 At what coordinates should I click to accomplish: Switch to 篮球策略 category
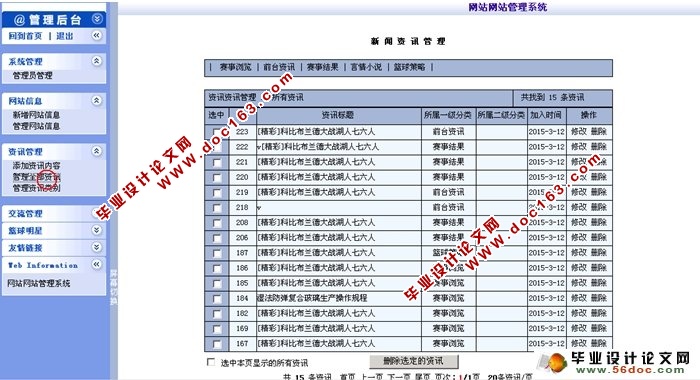point(409,67)
